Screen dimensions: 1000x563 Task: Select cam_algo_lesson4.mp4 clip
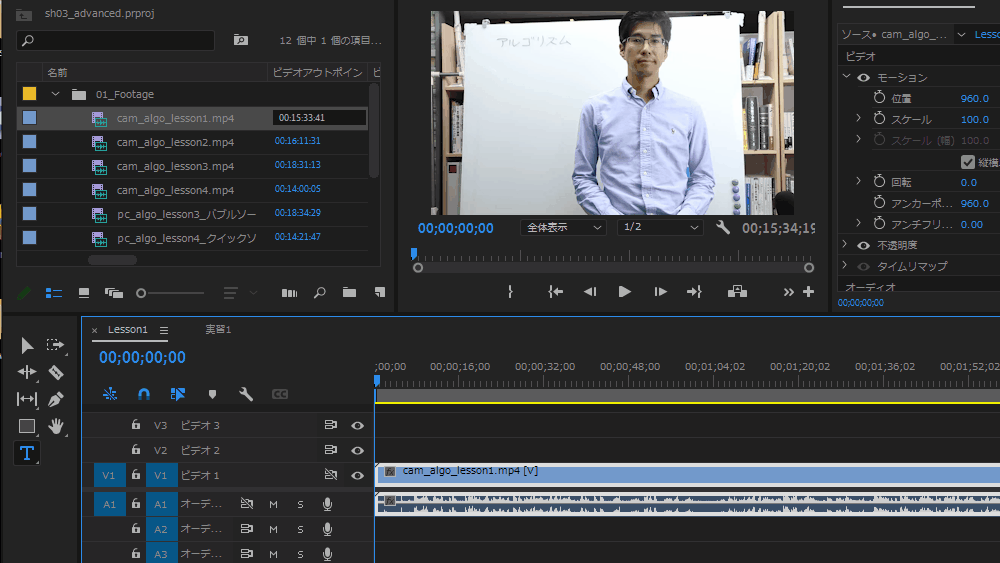pos(175,190)
